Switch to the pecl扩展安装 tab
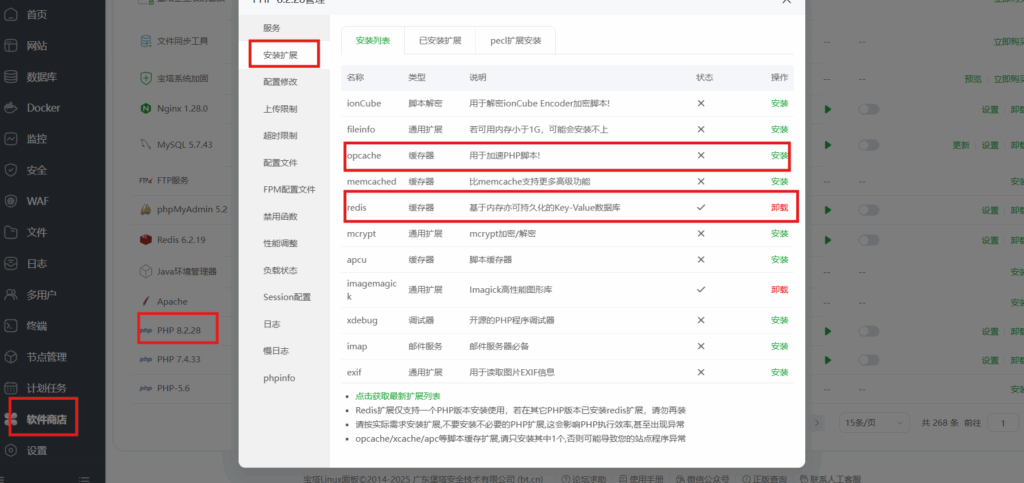The width and height of the screenshot is (1024, 483). (516, 40)
